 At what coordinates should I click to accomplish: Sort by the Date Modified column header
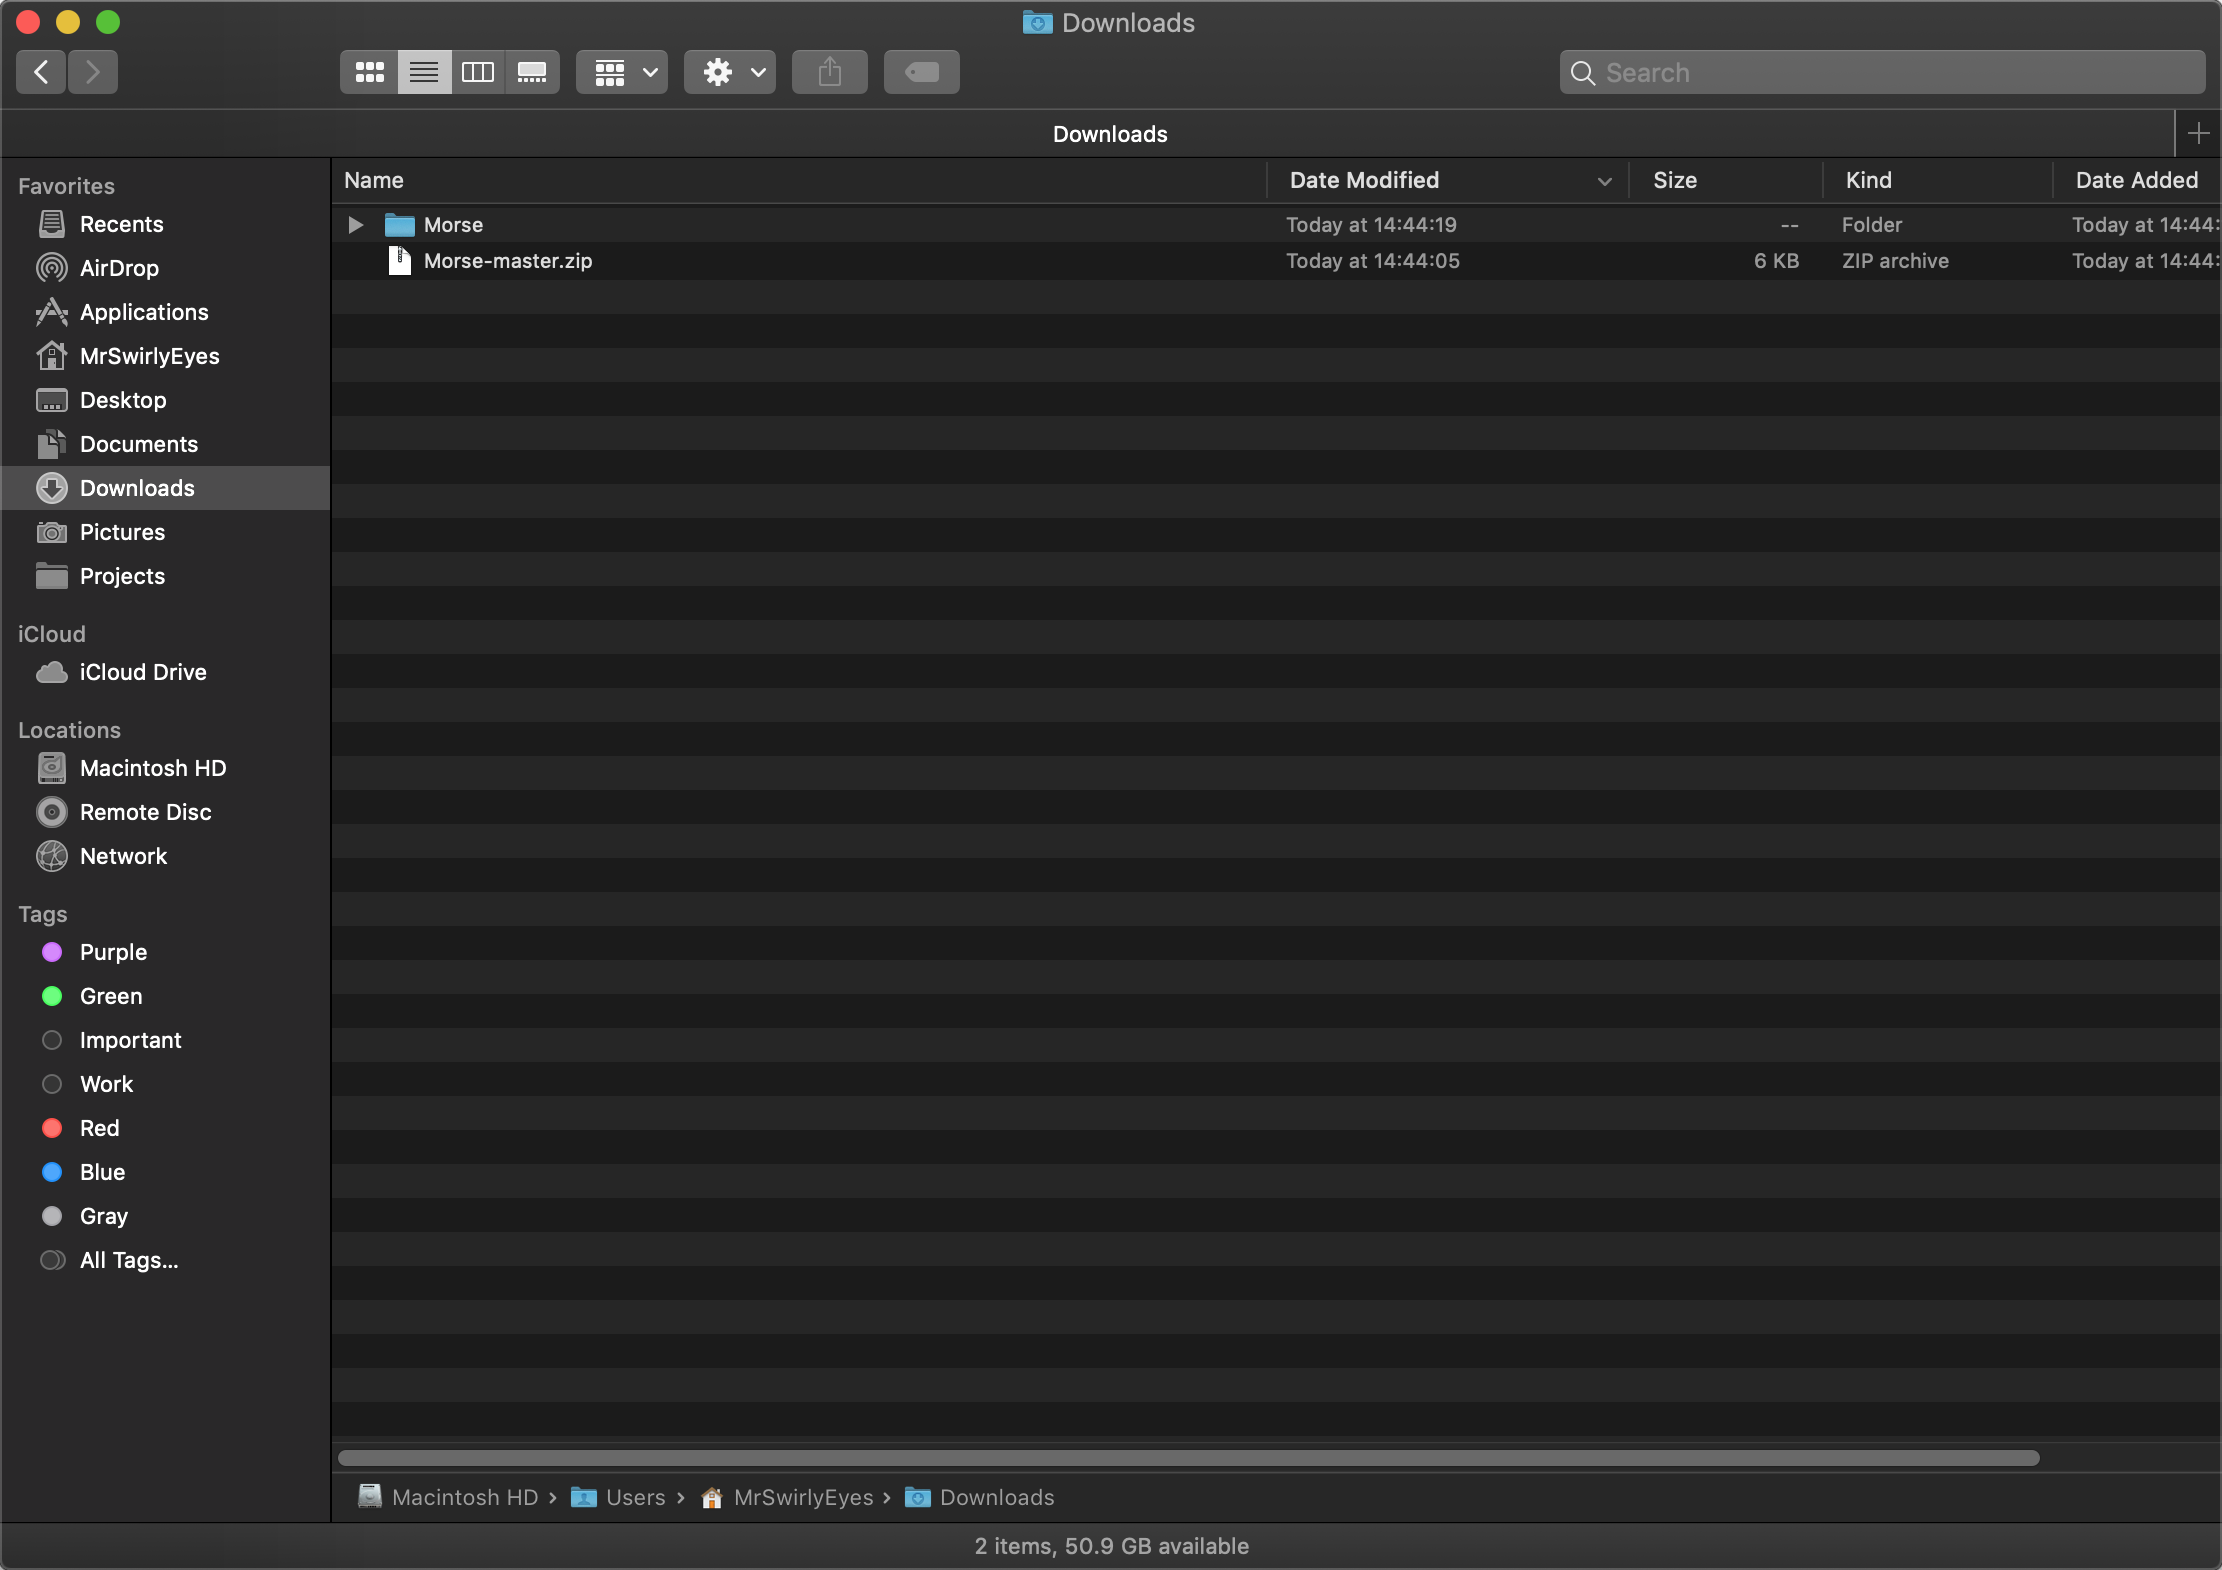1364,180
